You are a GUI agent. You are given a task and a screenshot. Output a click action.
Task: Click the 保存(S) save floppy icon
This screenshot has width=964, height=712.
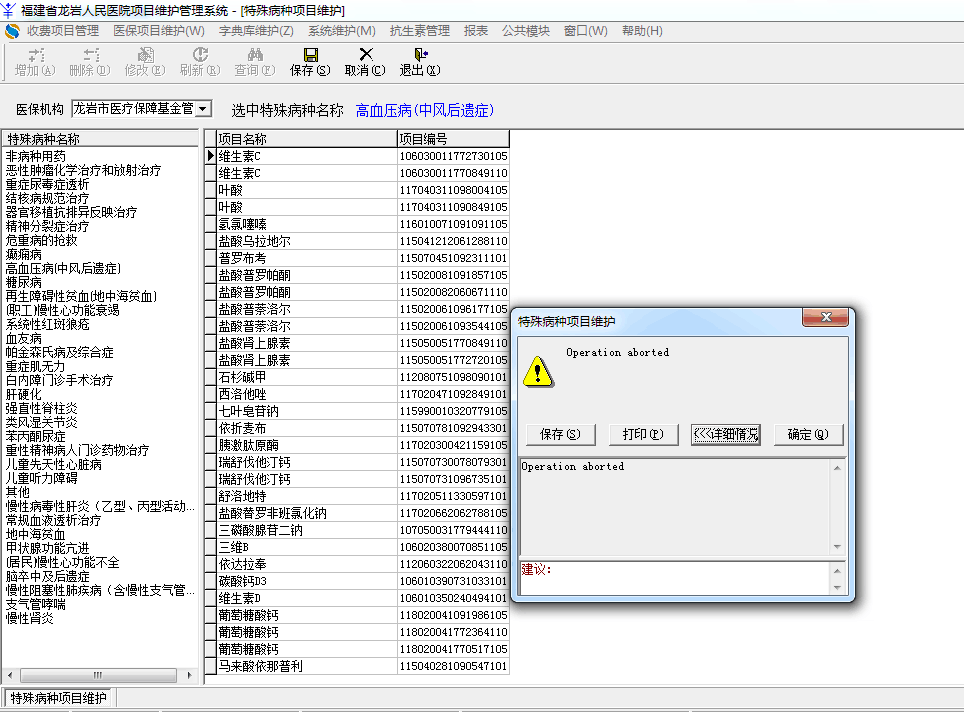coord(310,55)
